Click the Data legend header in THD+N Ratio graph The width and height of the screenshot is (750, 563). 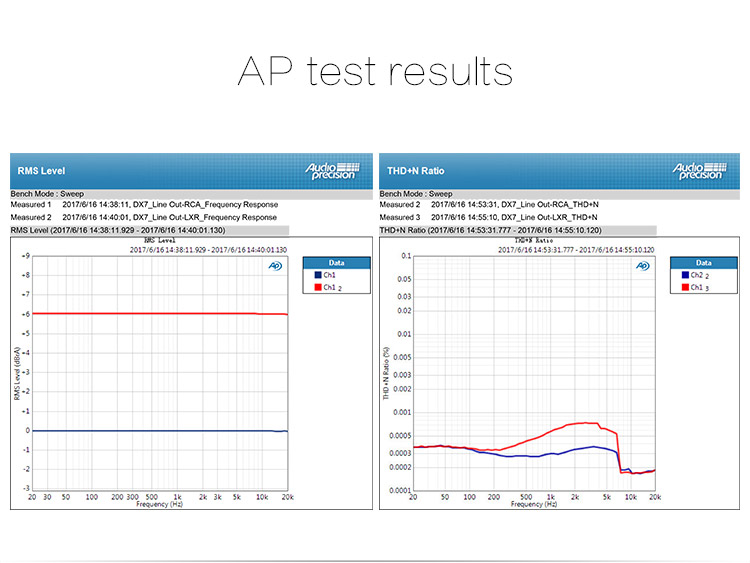704,262
